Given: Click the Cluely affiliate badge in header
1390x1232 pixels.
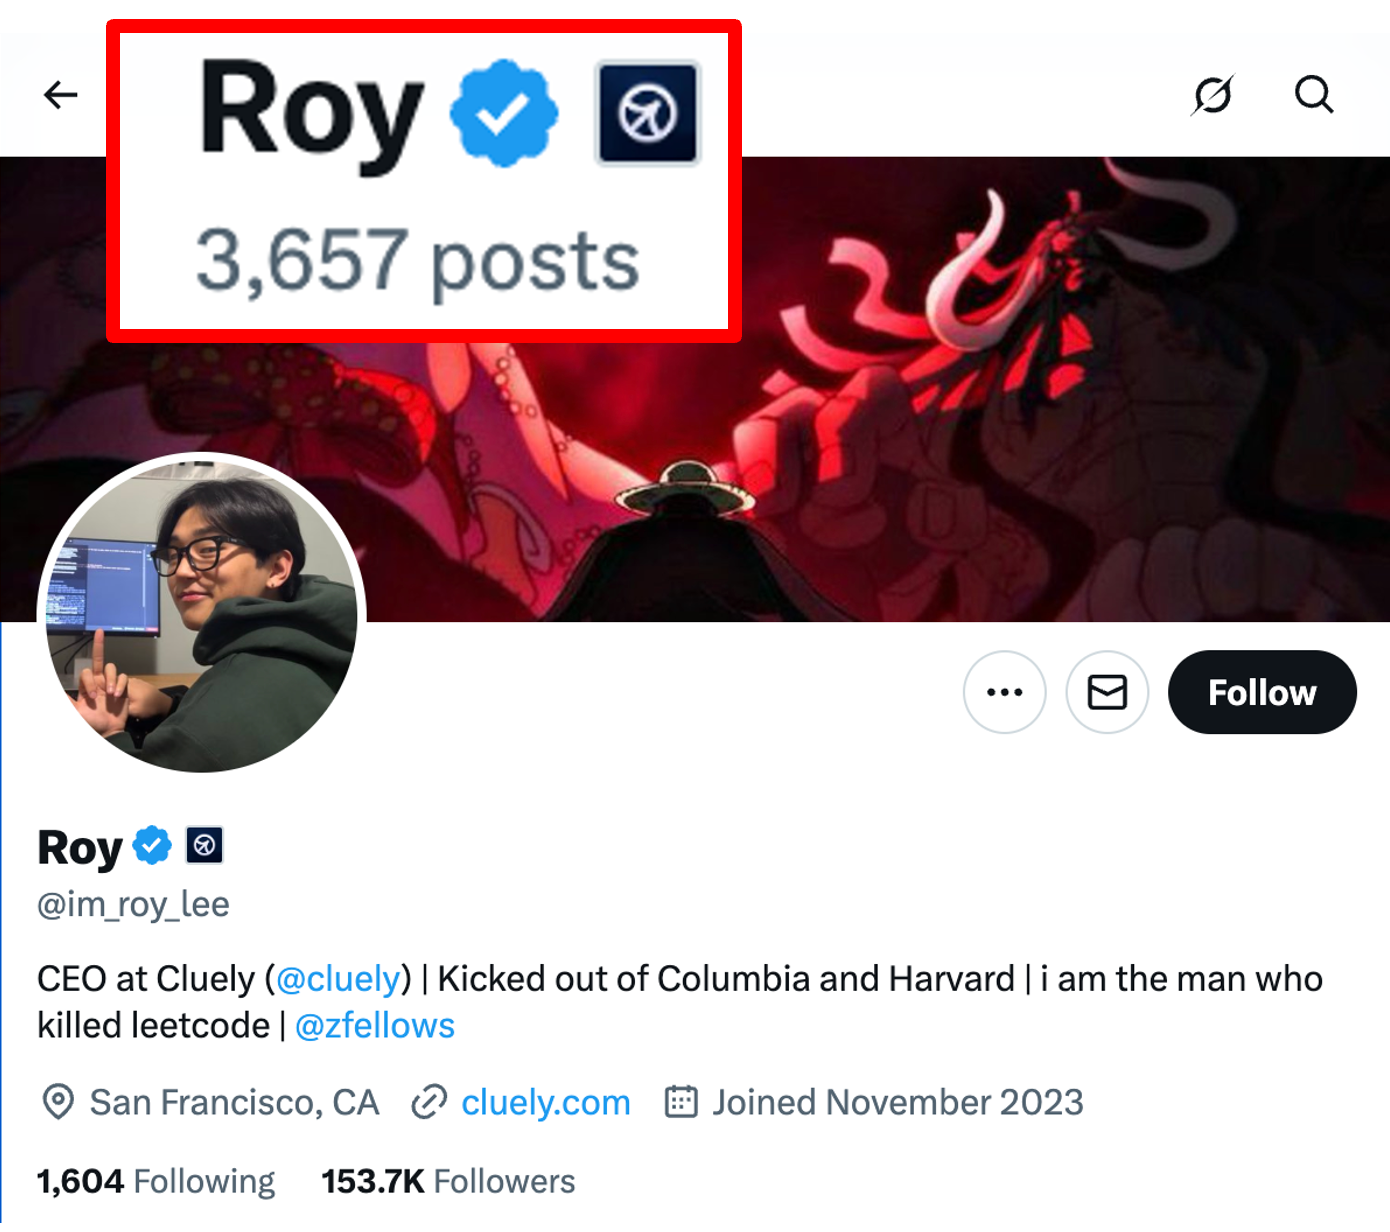Looking at the screenshot, I should coord(648,113).
